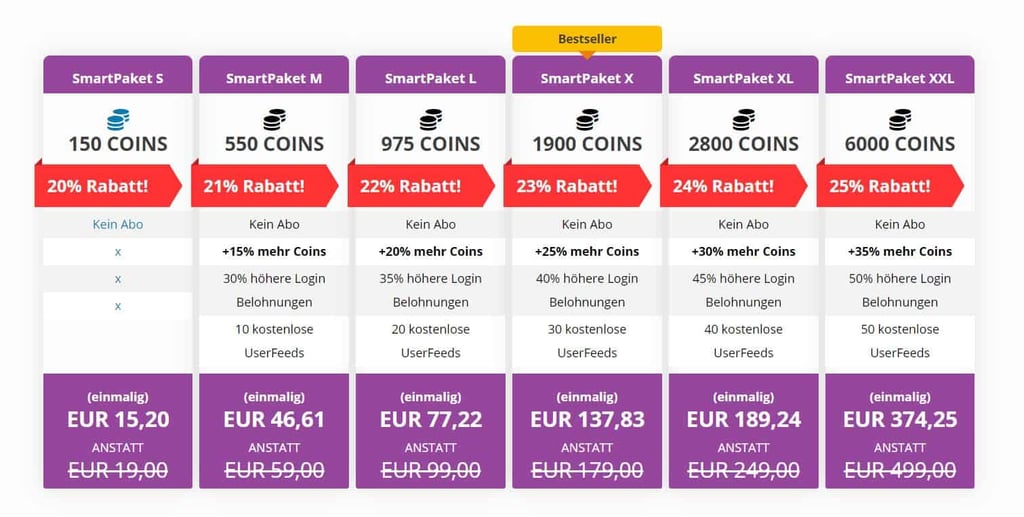
Task: Click the yellow Bestseller badge
Action: point(587,39)
